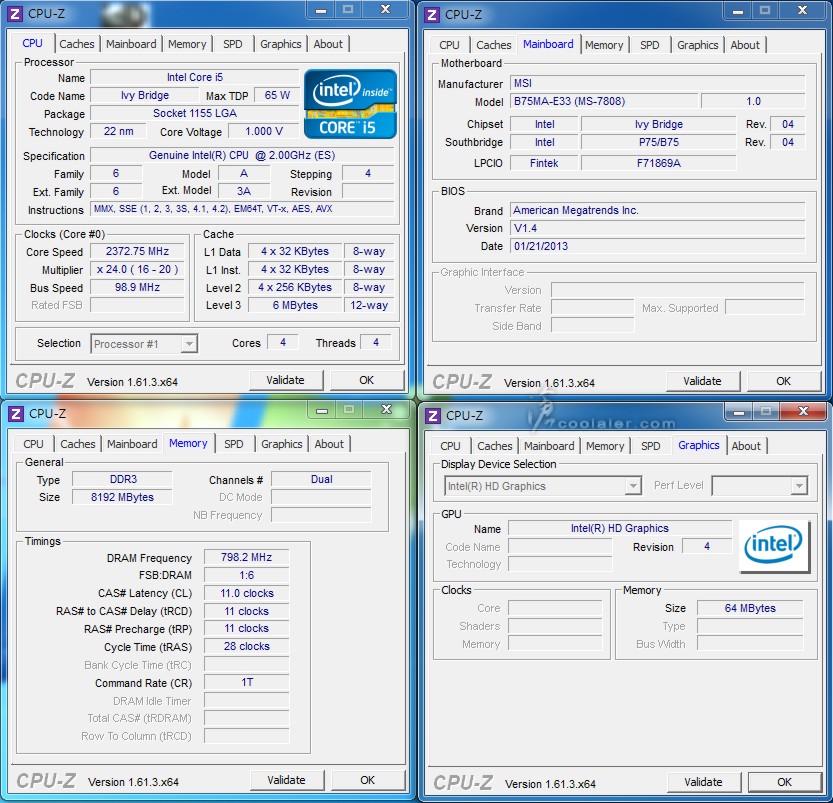Click the BIOS Version field 'V1.4'

click(x=657, y=228)
